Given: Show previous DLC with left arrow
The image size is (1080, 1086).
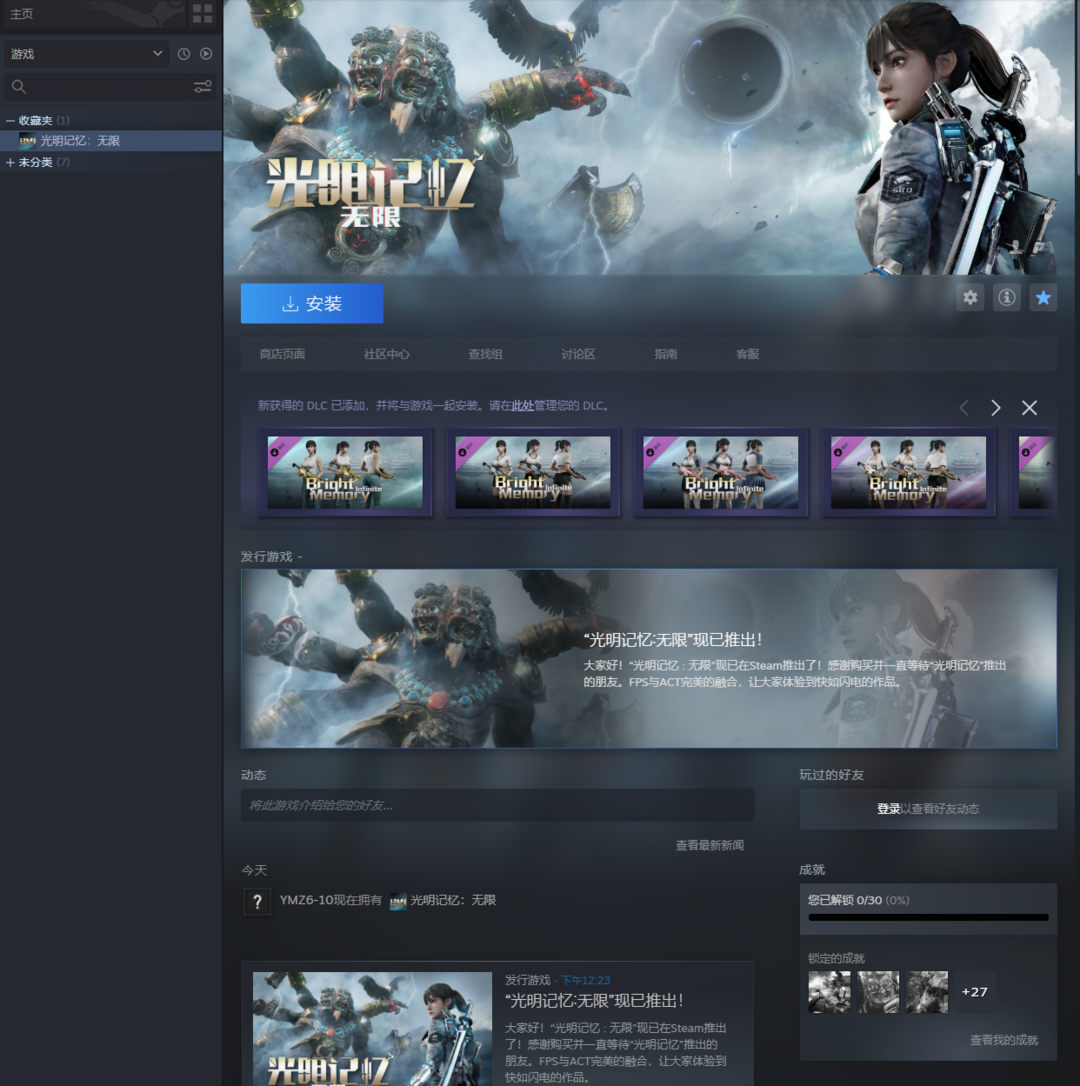Looking at the screenshot, I should [x=964, y=408].
